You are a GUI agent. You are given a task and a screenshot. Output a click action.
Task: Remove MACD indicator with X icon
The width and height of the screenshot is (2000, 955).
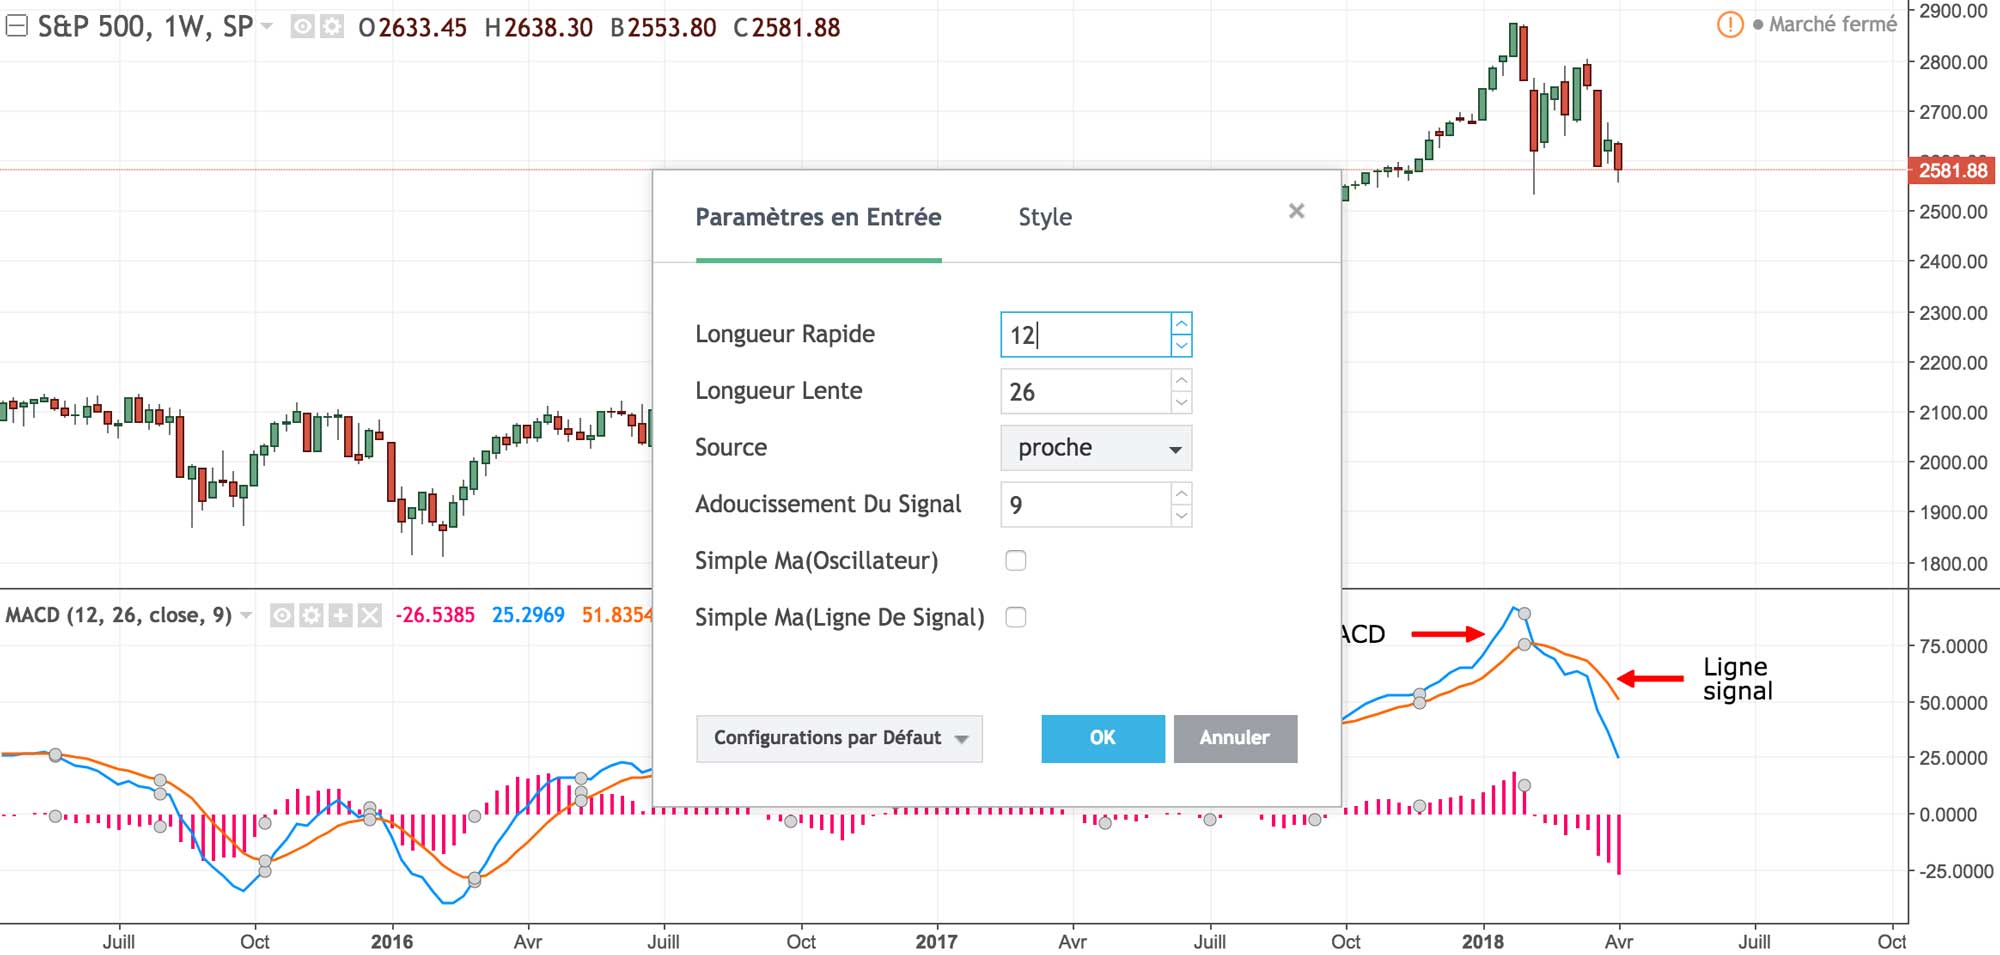370,616
